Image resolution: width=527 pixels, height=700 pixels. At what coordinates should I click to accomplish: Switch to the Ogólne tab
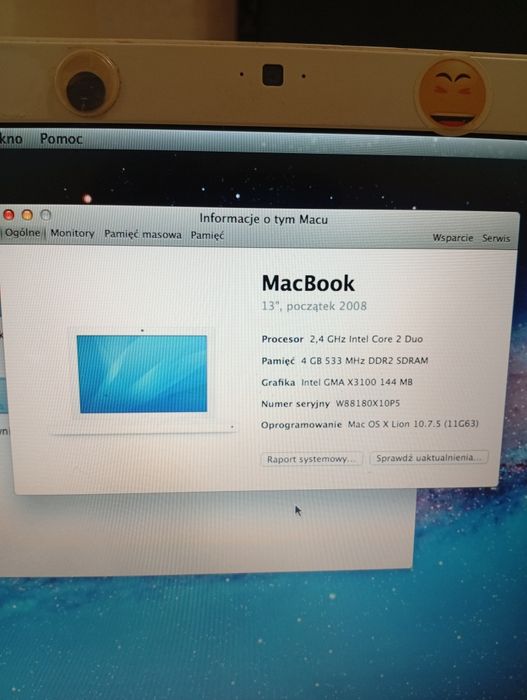22,233
